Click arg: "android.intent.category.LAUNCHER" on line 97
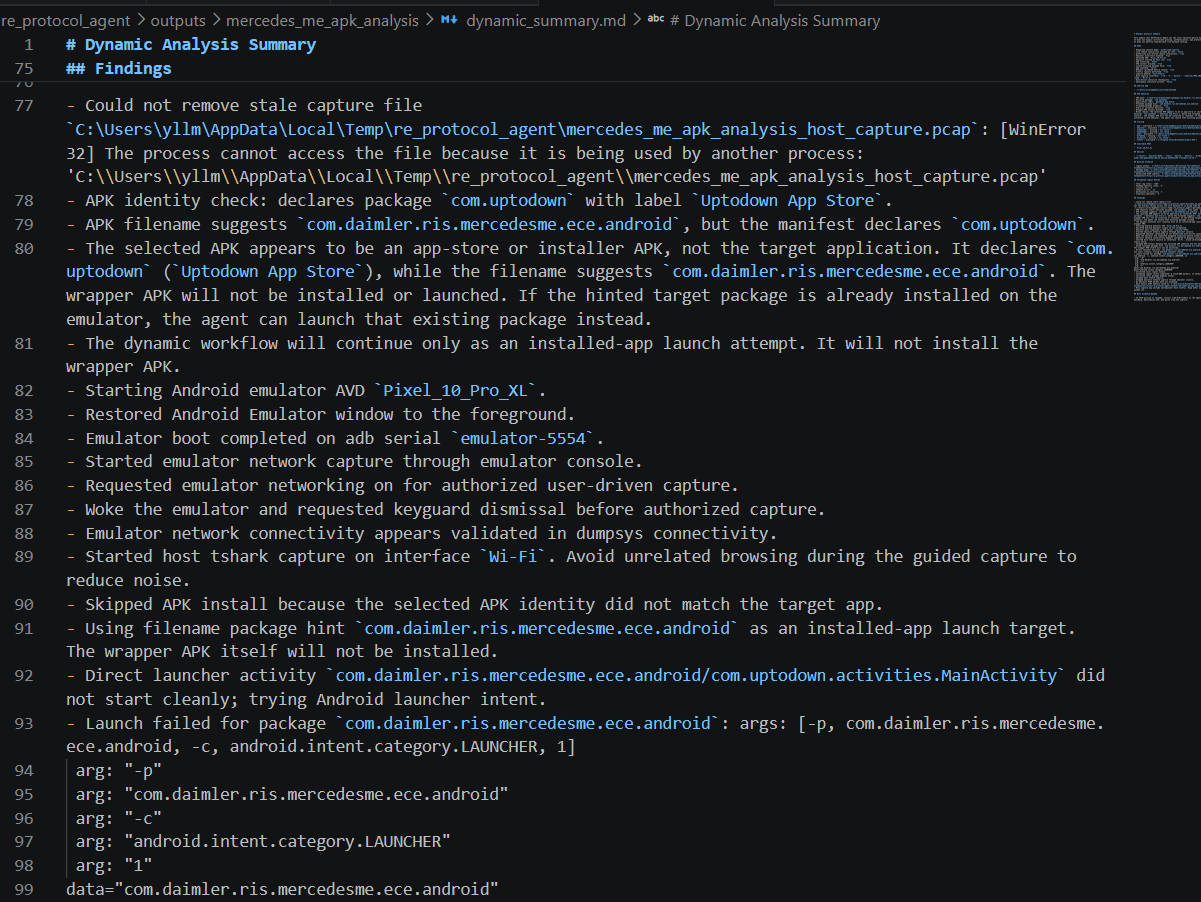This screenshot has height=902, width=1201. point(263,842)
